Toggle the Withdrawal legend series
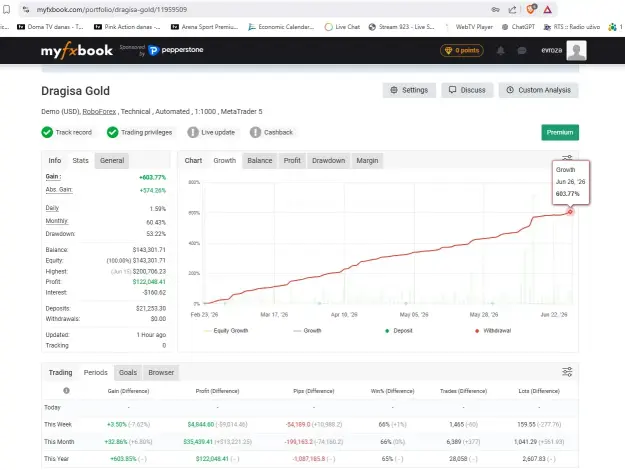Image resolution: width=625 pixels, height=470 pixels. (493, 331)
